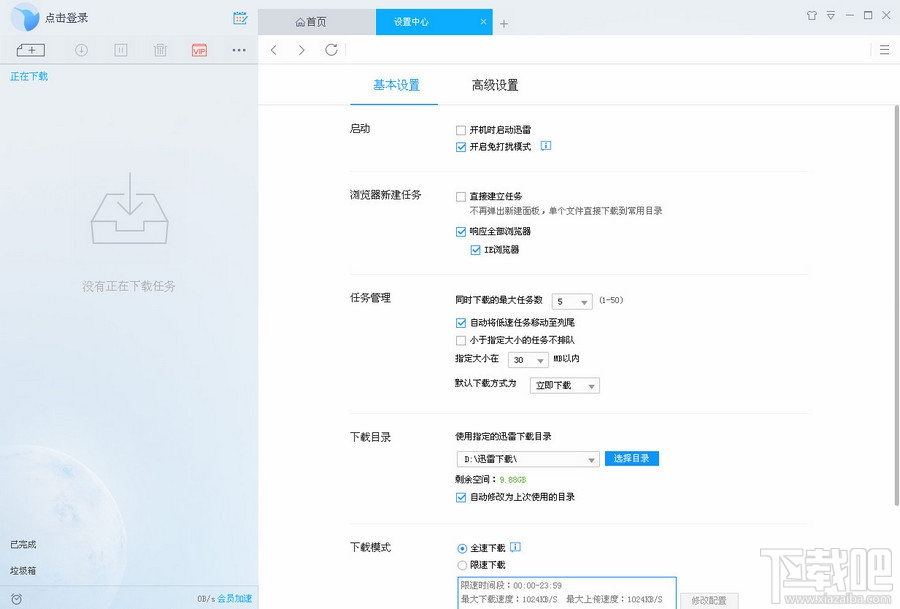Change skin with the shirt icon

[x=812, y=16]
